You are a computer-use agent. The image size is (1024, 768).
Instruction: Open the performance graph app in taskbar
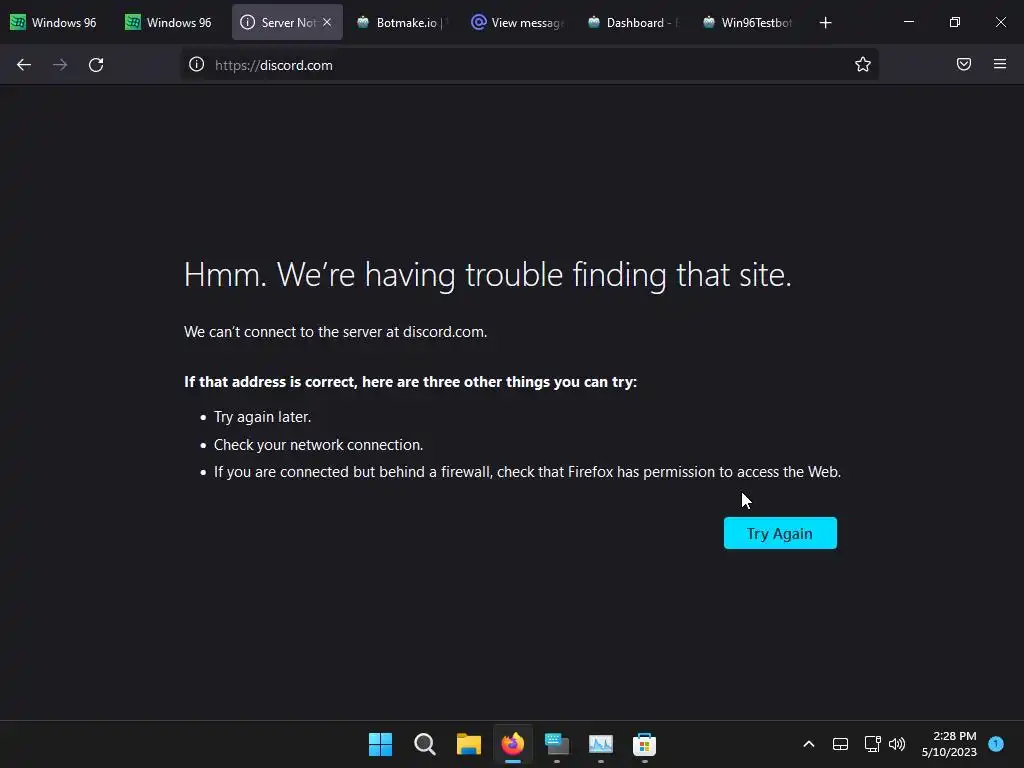(601, 744)
